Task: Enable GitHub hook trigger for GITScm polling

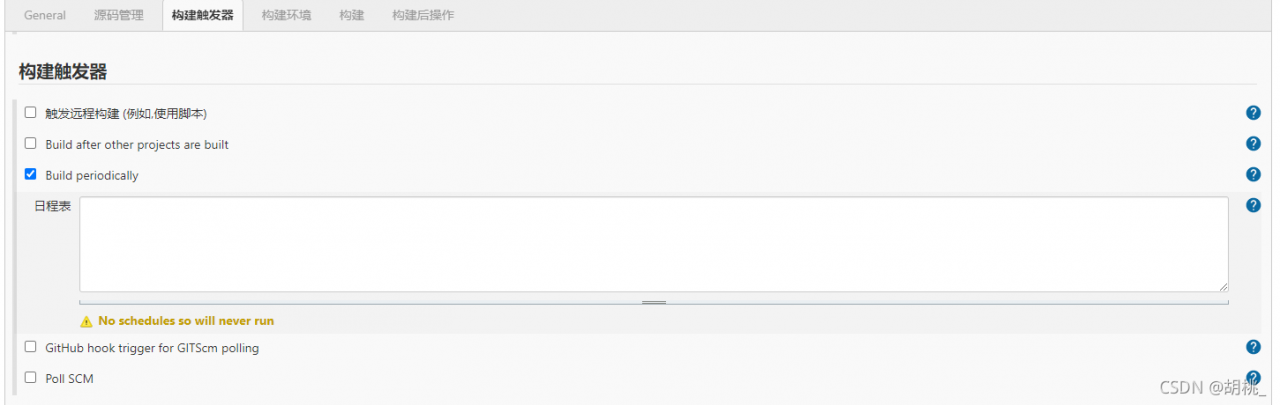Action: [30, 347]
